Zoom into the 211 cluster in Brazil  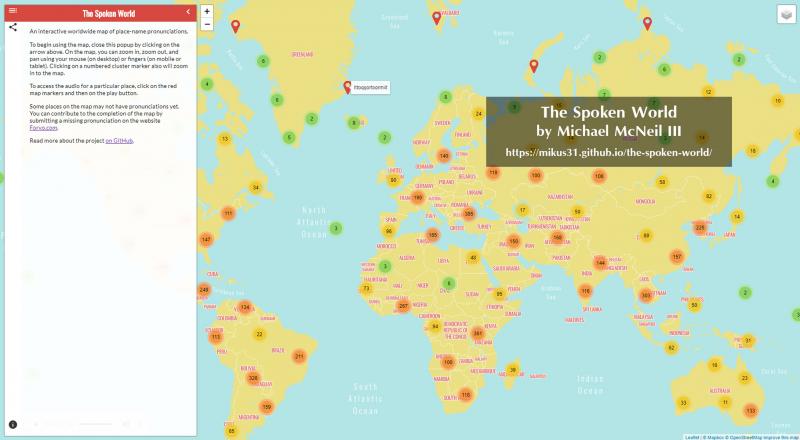pyautogui.click(x=298, y=356)
